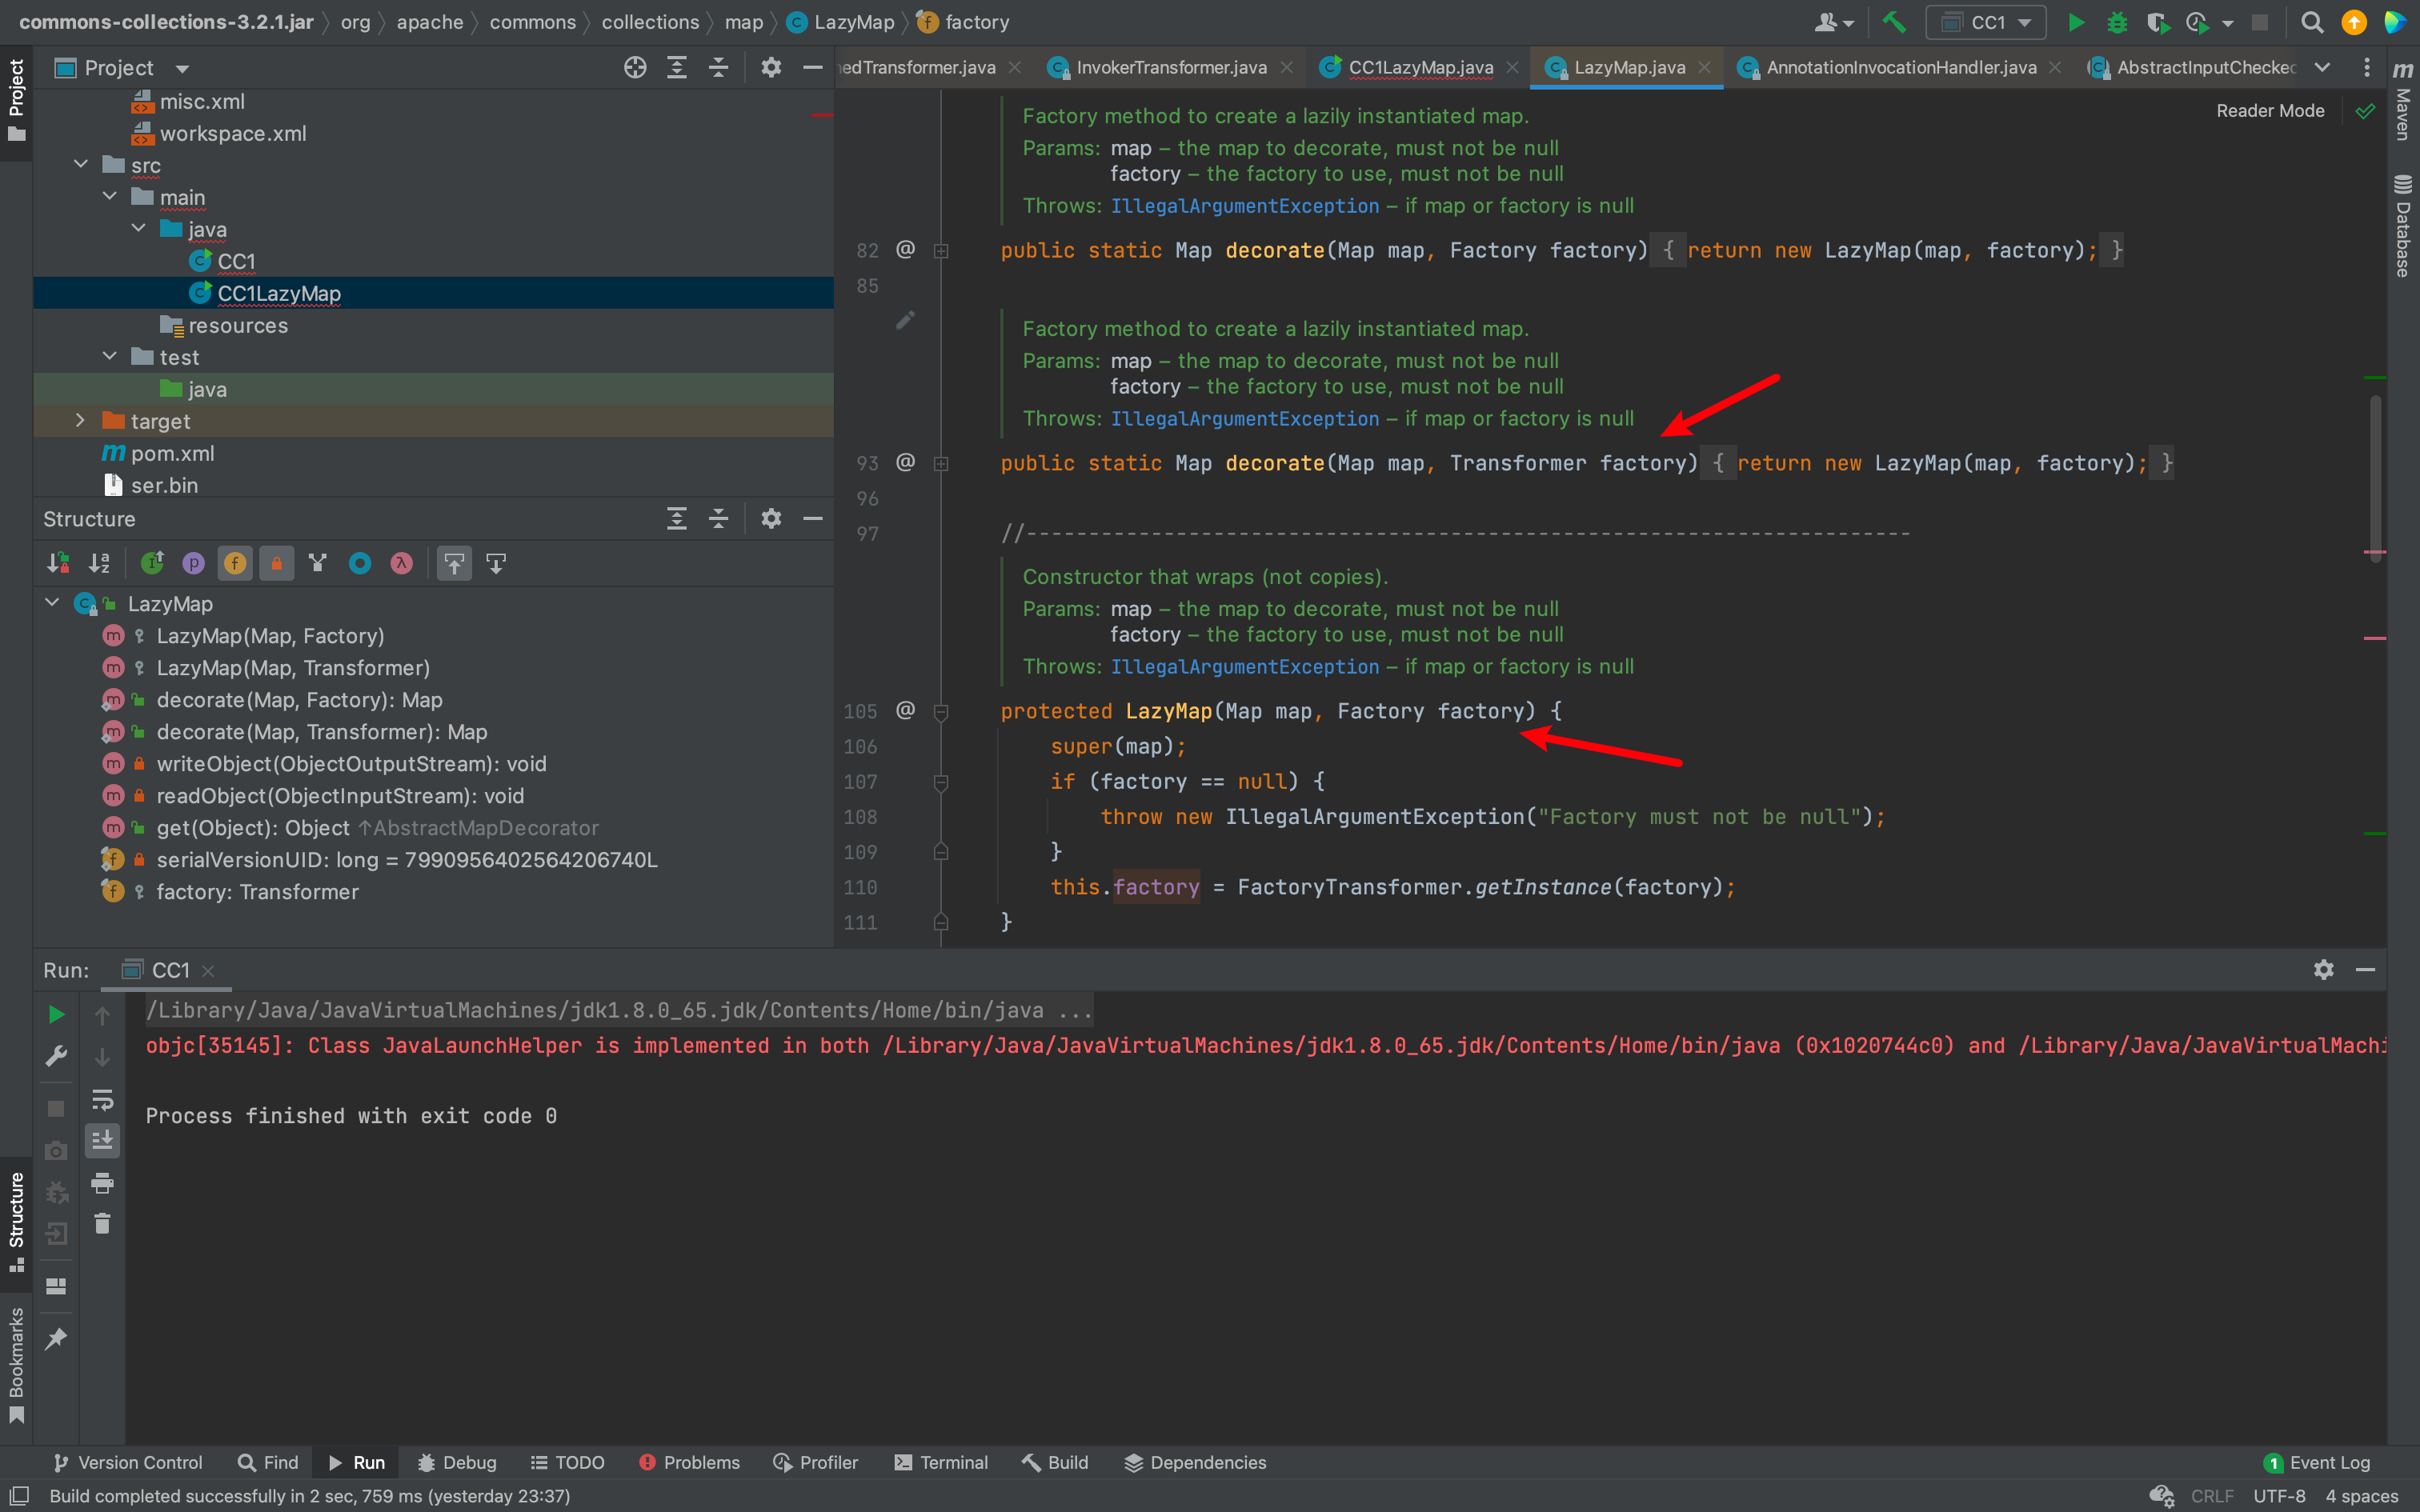
Task: Click the Build Project hammer icon
Action: click(1893, 22)
